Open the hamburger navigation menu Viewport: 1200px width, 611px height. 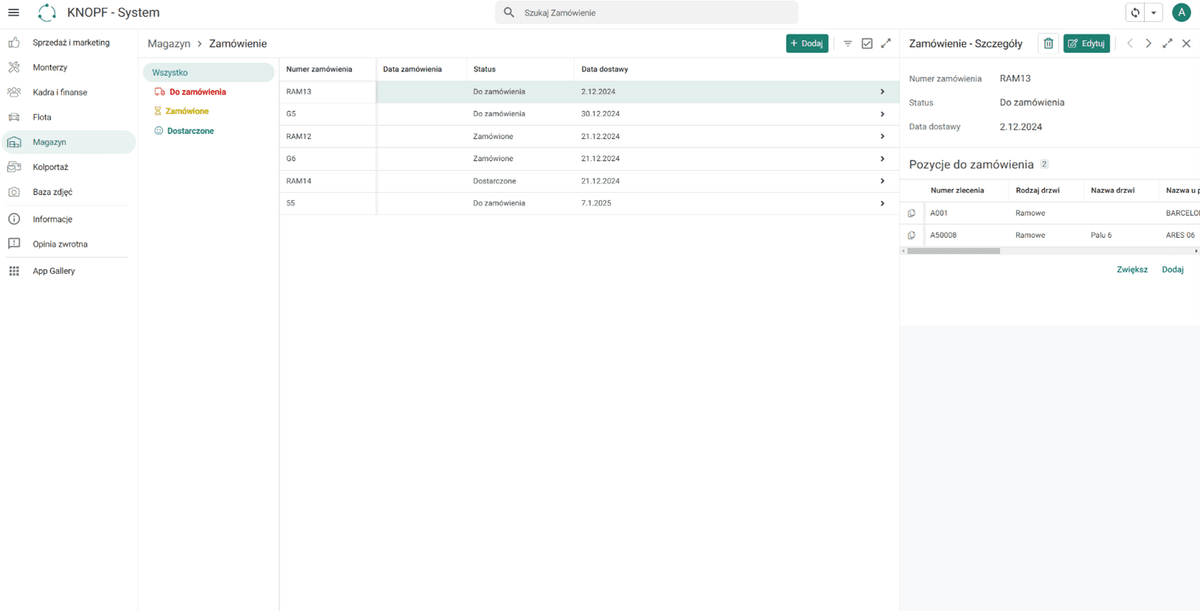(x=14, y=12)
